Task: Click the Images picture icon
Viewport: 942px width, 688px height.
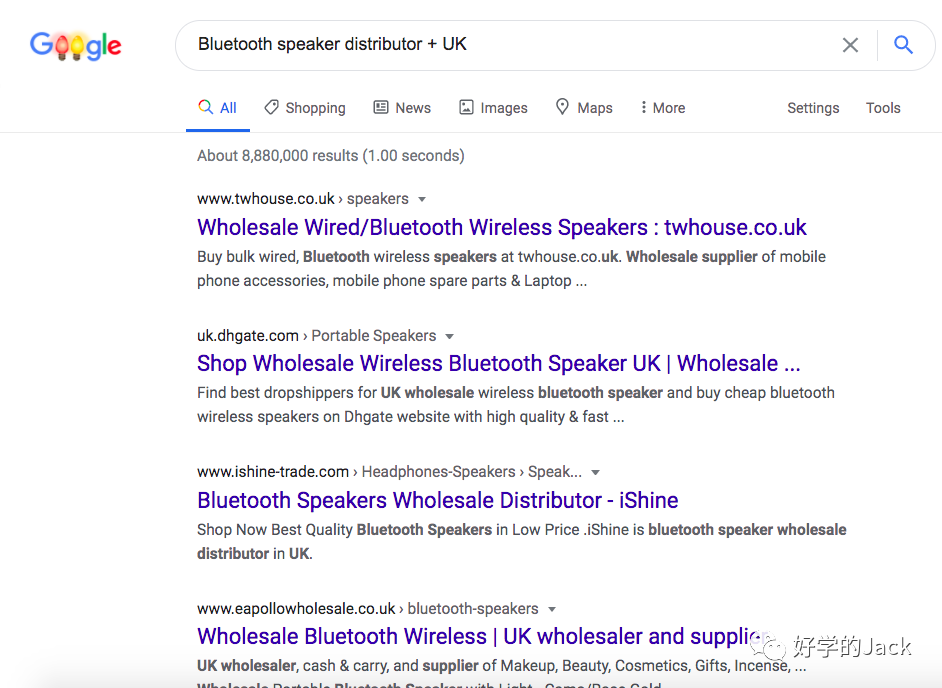Action: click(x=466, y=108)
